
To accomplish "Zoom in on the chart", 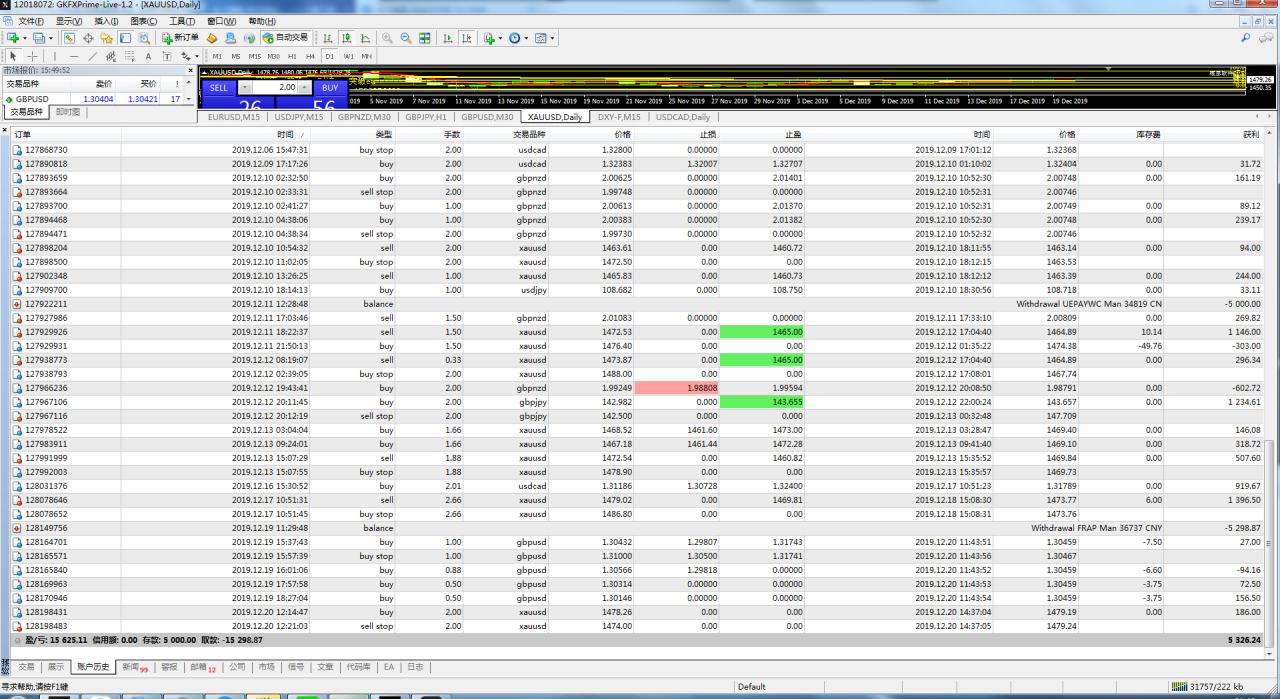I will pos(387,38).
